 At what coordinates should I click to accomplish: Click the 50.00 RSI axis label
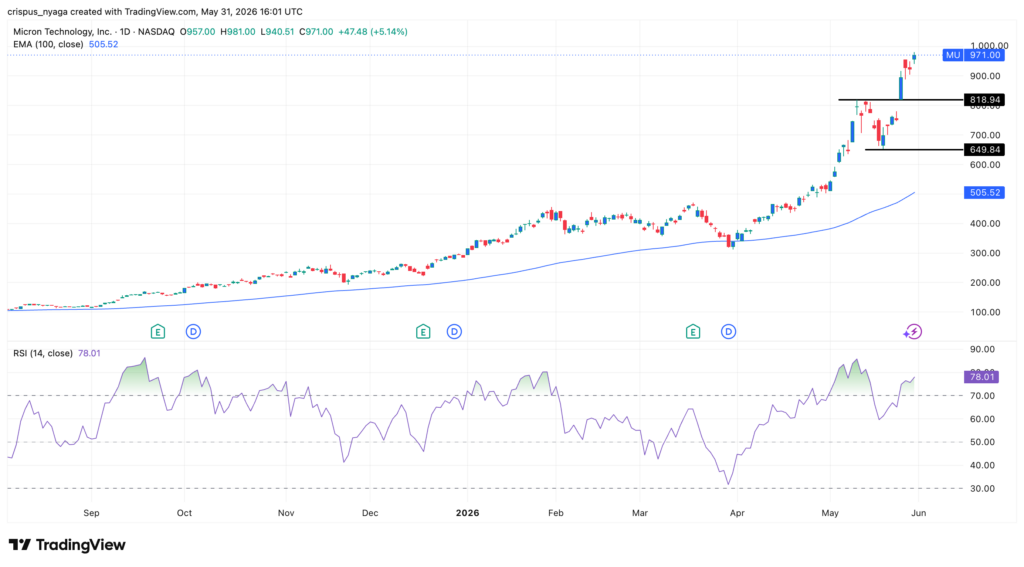coord(982,442)
